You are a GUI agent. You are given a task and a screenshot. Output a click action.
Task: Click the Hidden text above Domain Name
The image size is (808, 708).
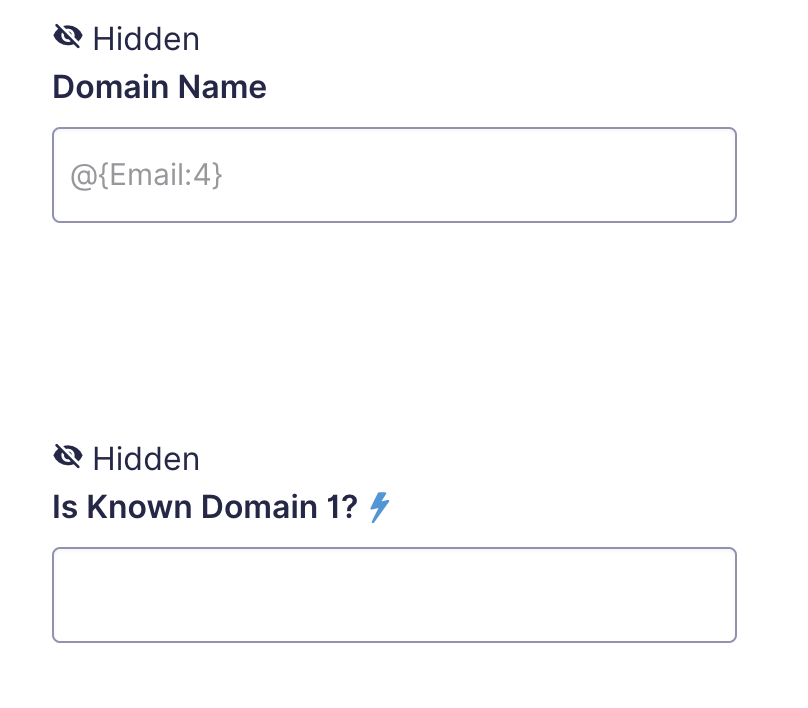146,39
